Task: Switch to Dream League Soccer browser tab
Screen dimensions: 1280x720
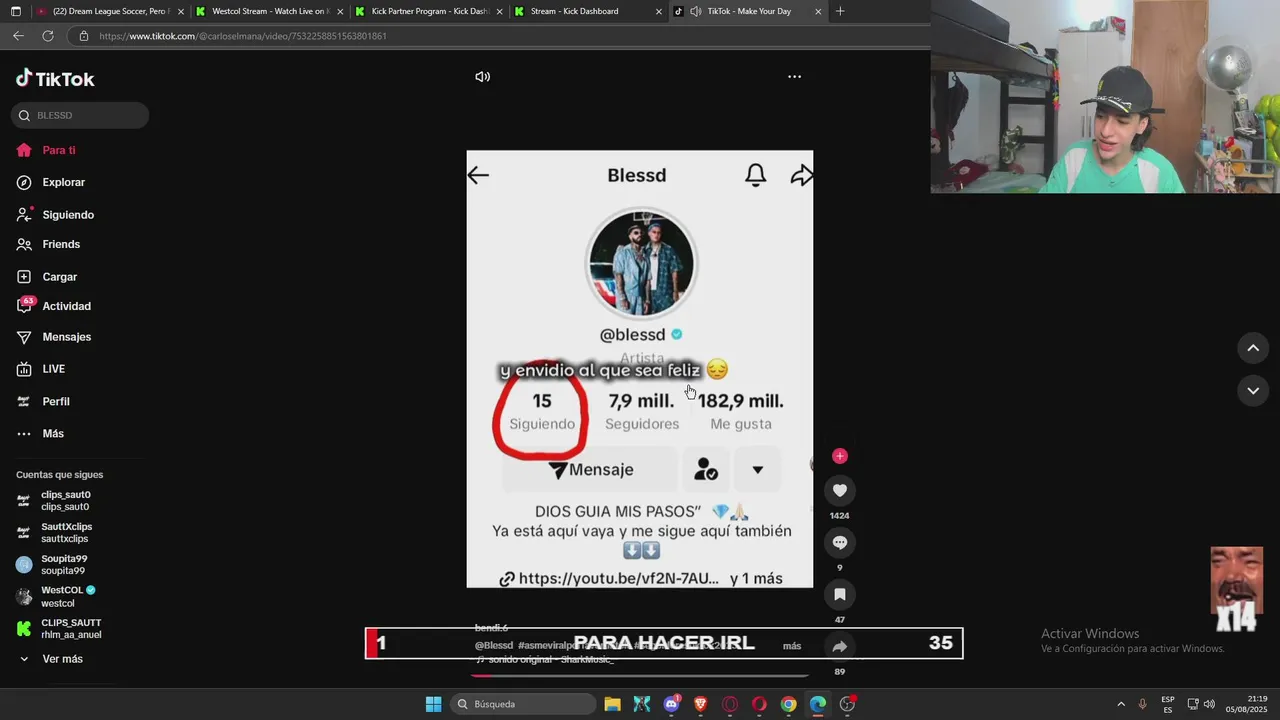Action: 110,11
